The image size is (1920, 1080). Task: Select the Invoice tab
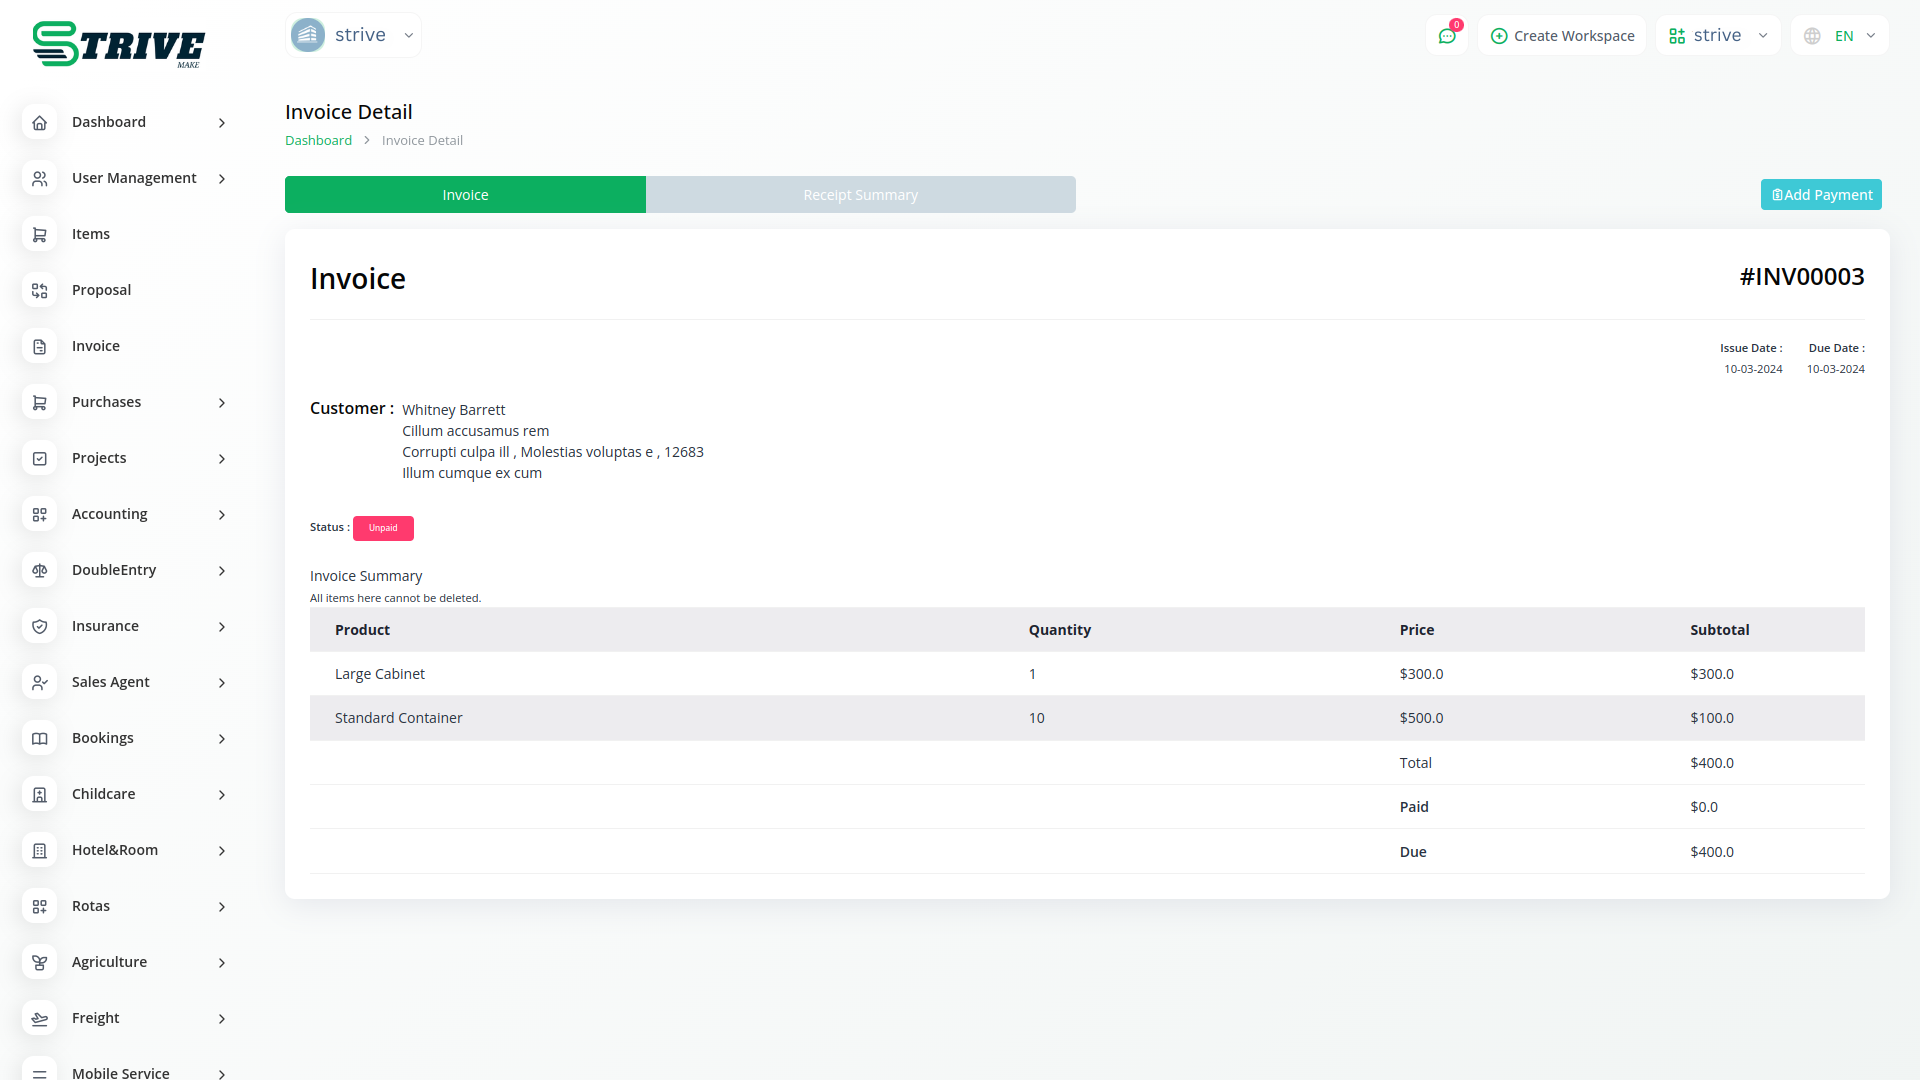(465, 195)
